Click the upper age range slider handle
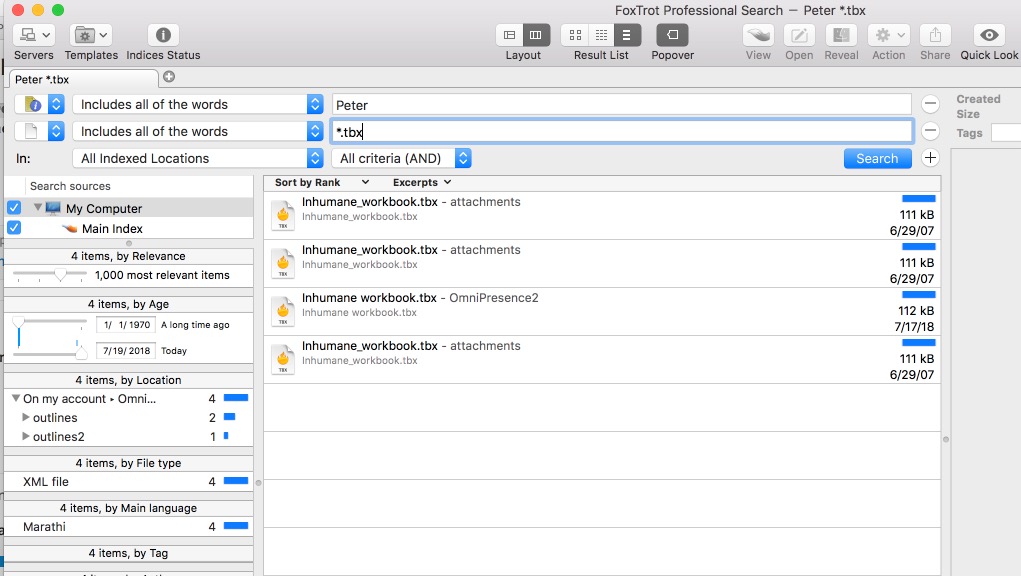 pyautogui.click(x=19, y=322)
